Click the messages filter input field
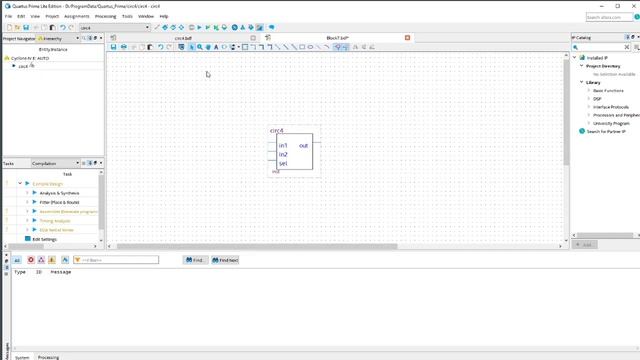 [116, 260]
